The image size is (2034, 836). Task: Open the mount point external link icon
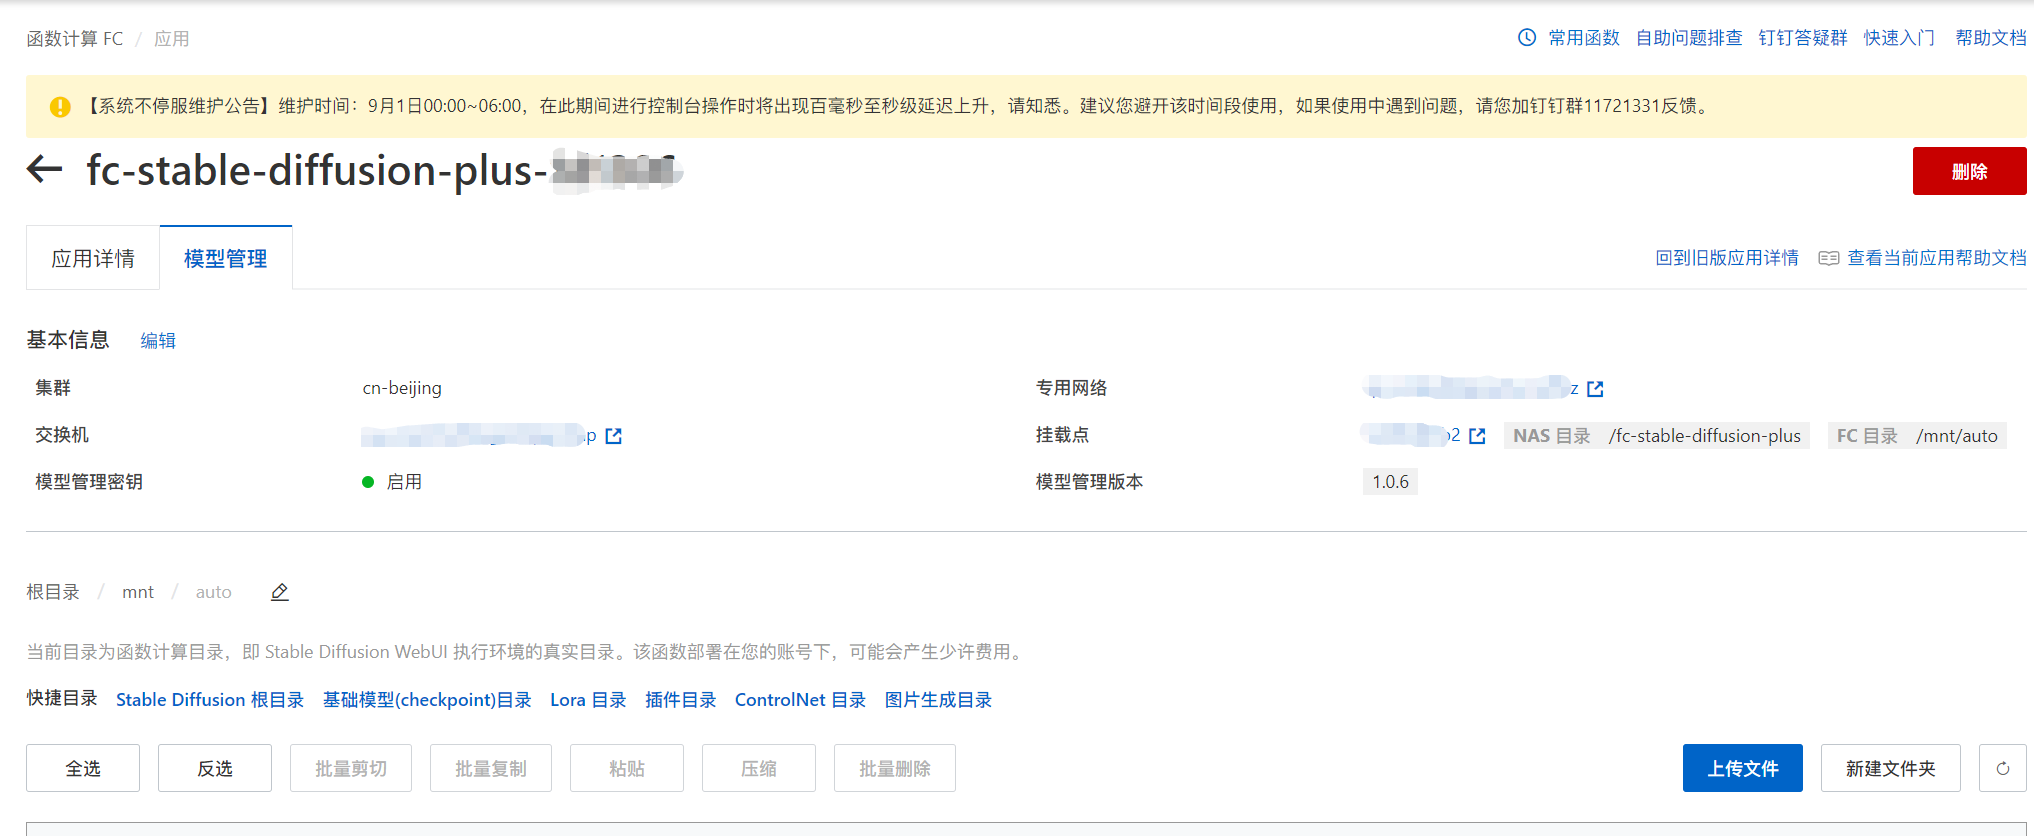1477,436
